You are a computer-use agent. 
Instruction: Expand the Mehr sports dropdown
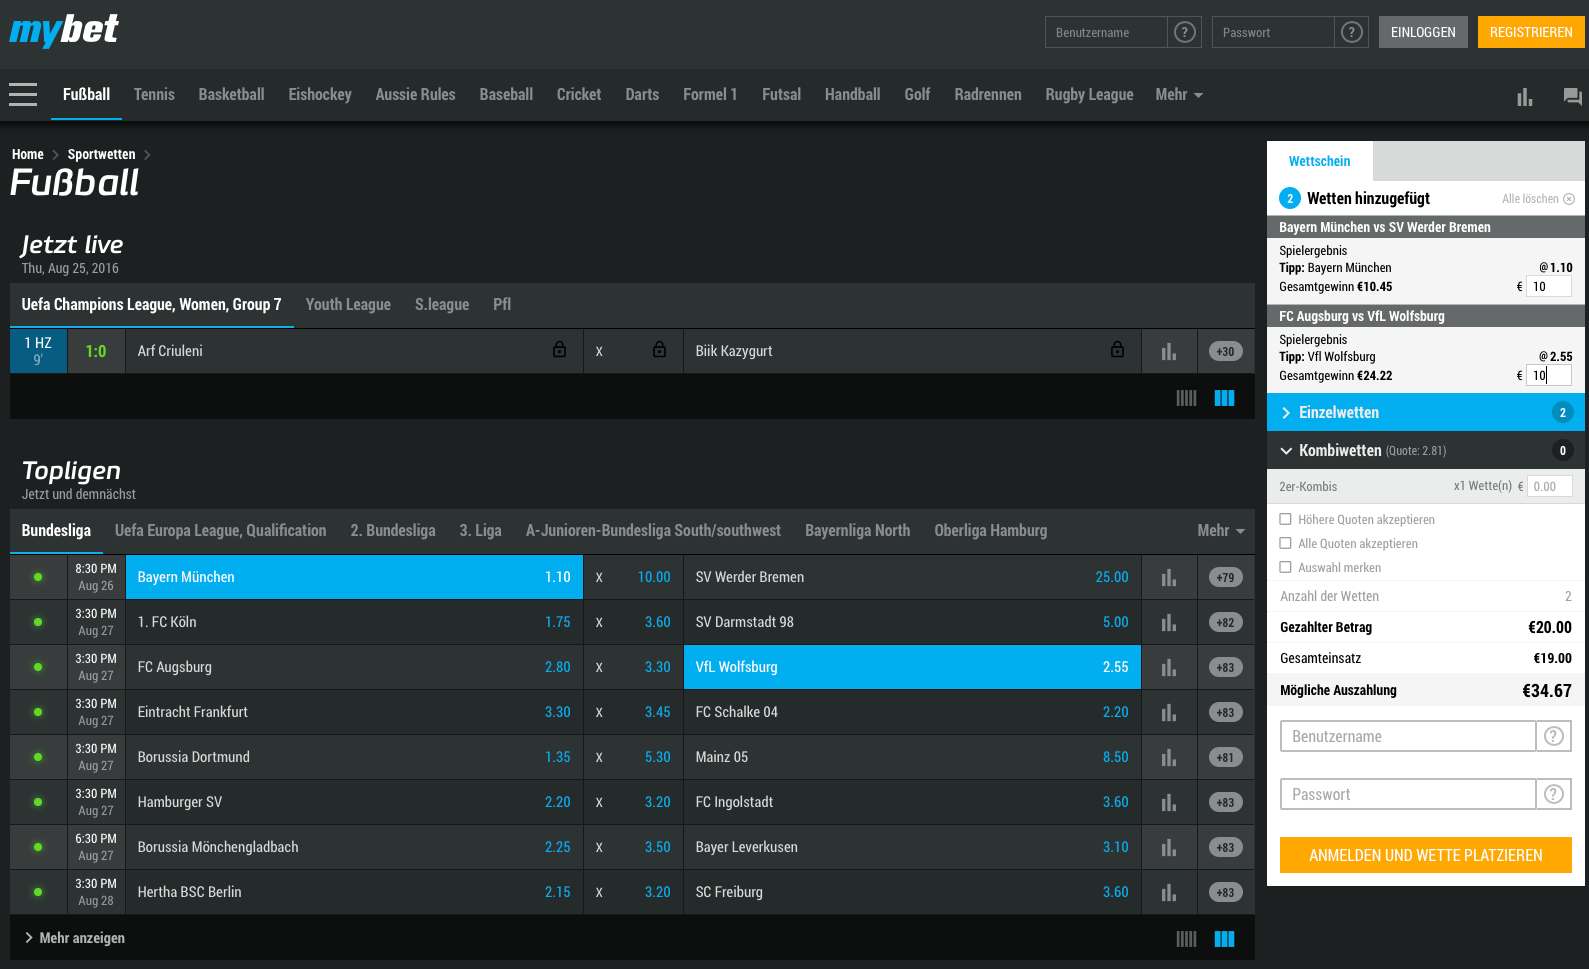(1178, 95)
